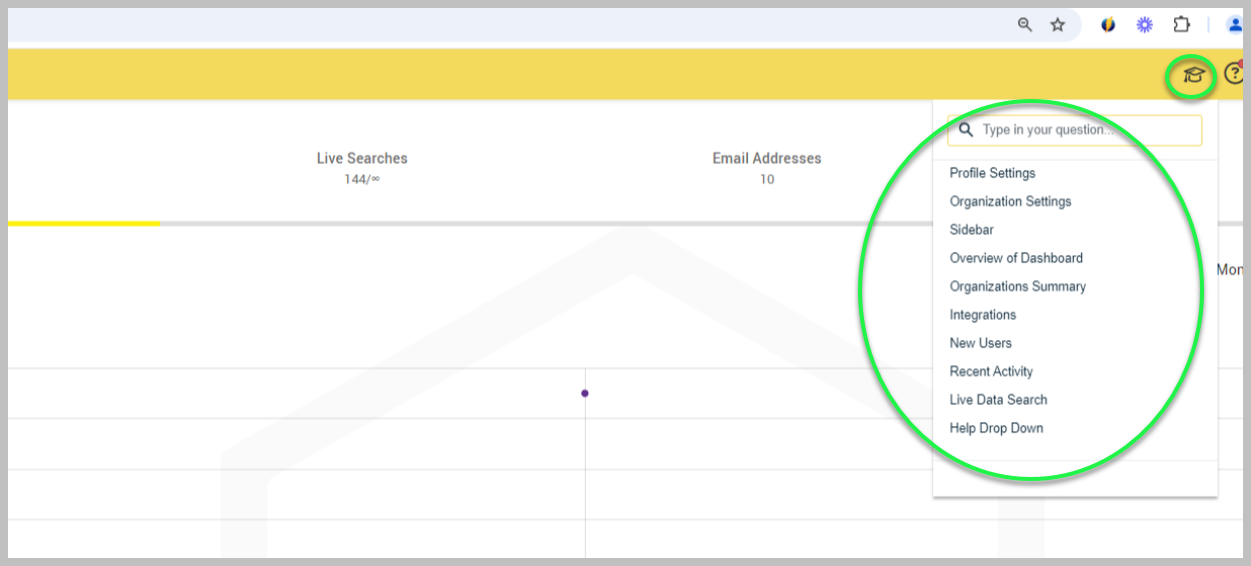The height and width of the screenshot is (566, 1251).
Task: Click the graduation cap tutorials icon
Action: pyautogui.click(x=1192, y=75)
